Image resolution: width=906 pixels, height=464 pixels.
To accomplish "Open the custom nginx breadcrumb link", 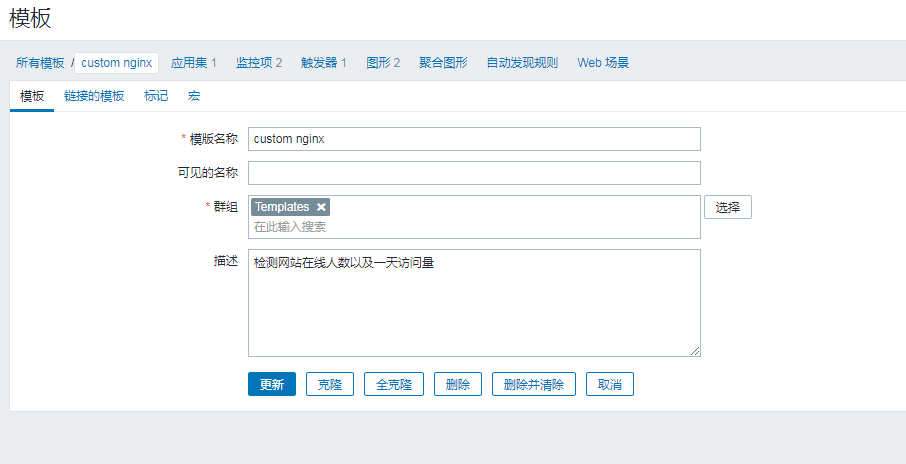I will (117, 63).
